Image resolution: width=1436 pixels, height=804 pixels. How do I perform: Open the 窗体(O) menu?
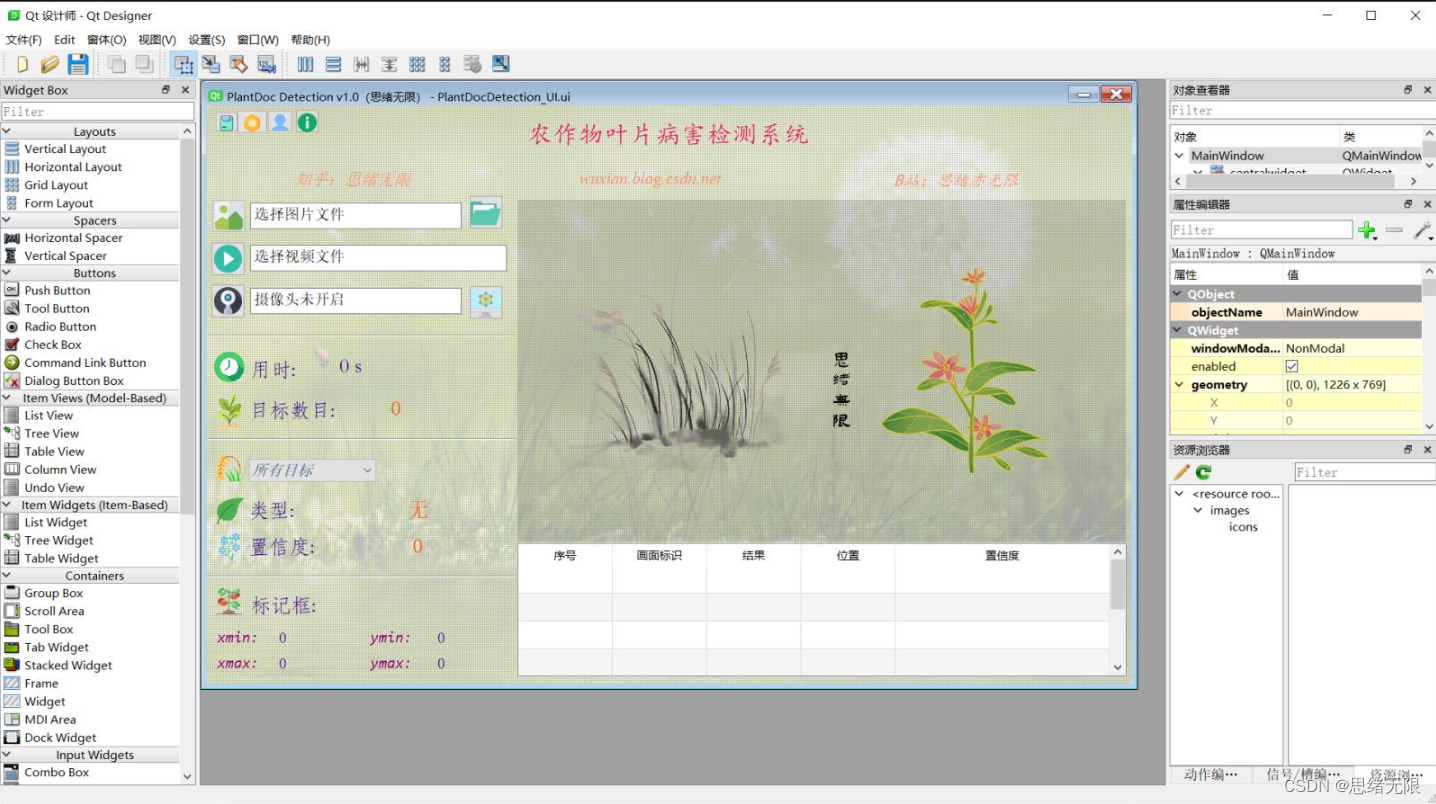coord(106,40)
